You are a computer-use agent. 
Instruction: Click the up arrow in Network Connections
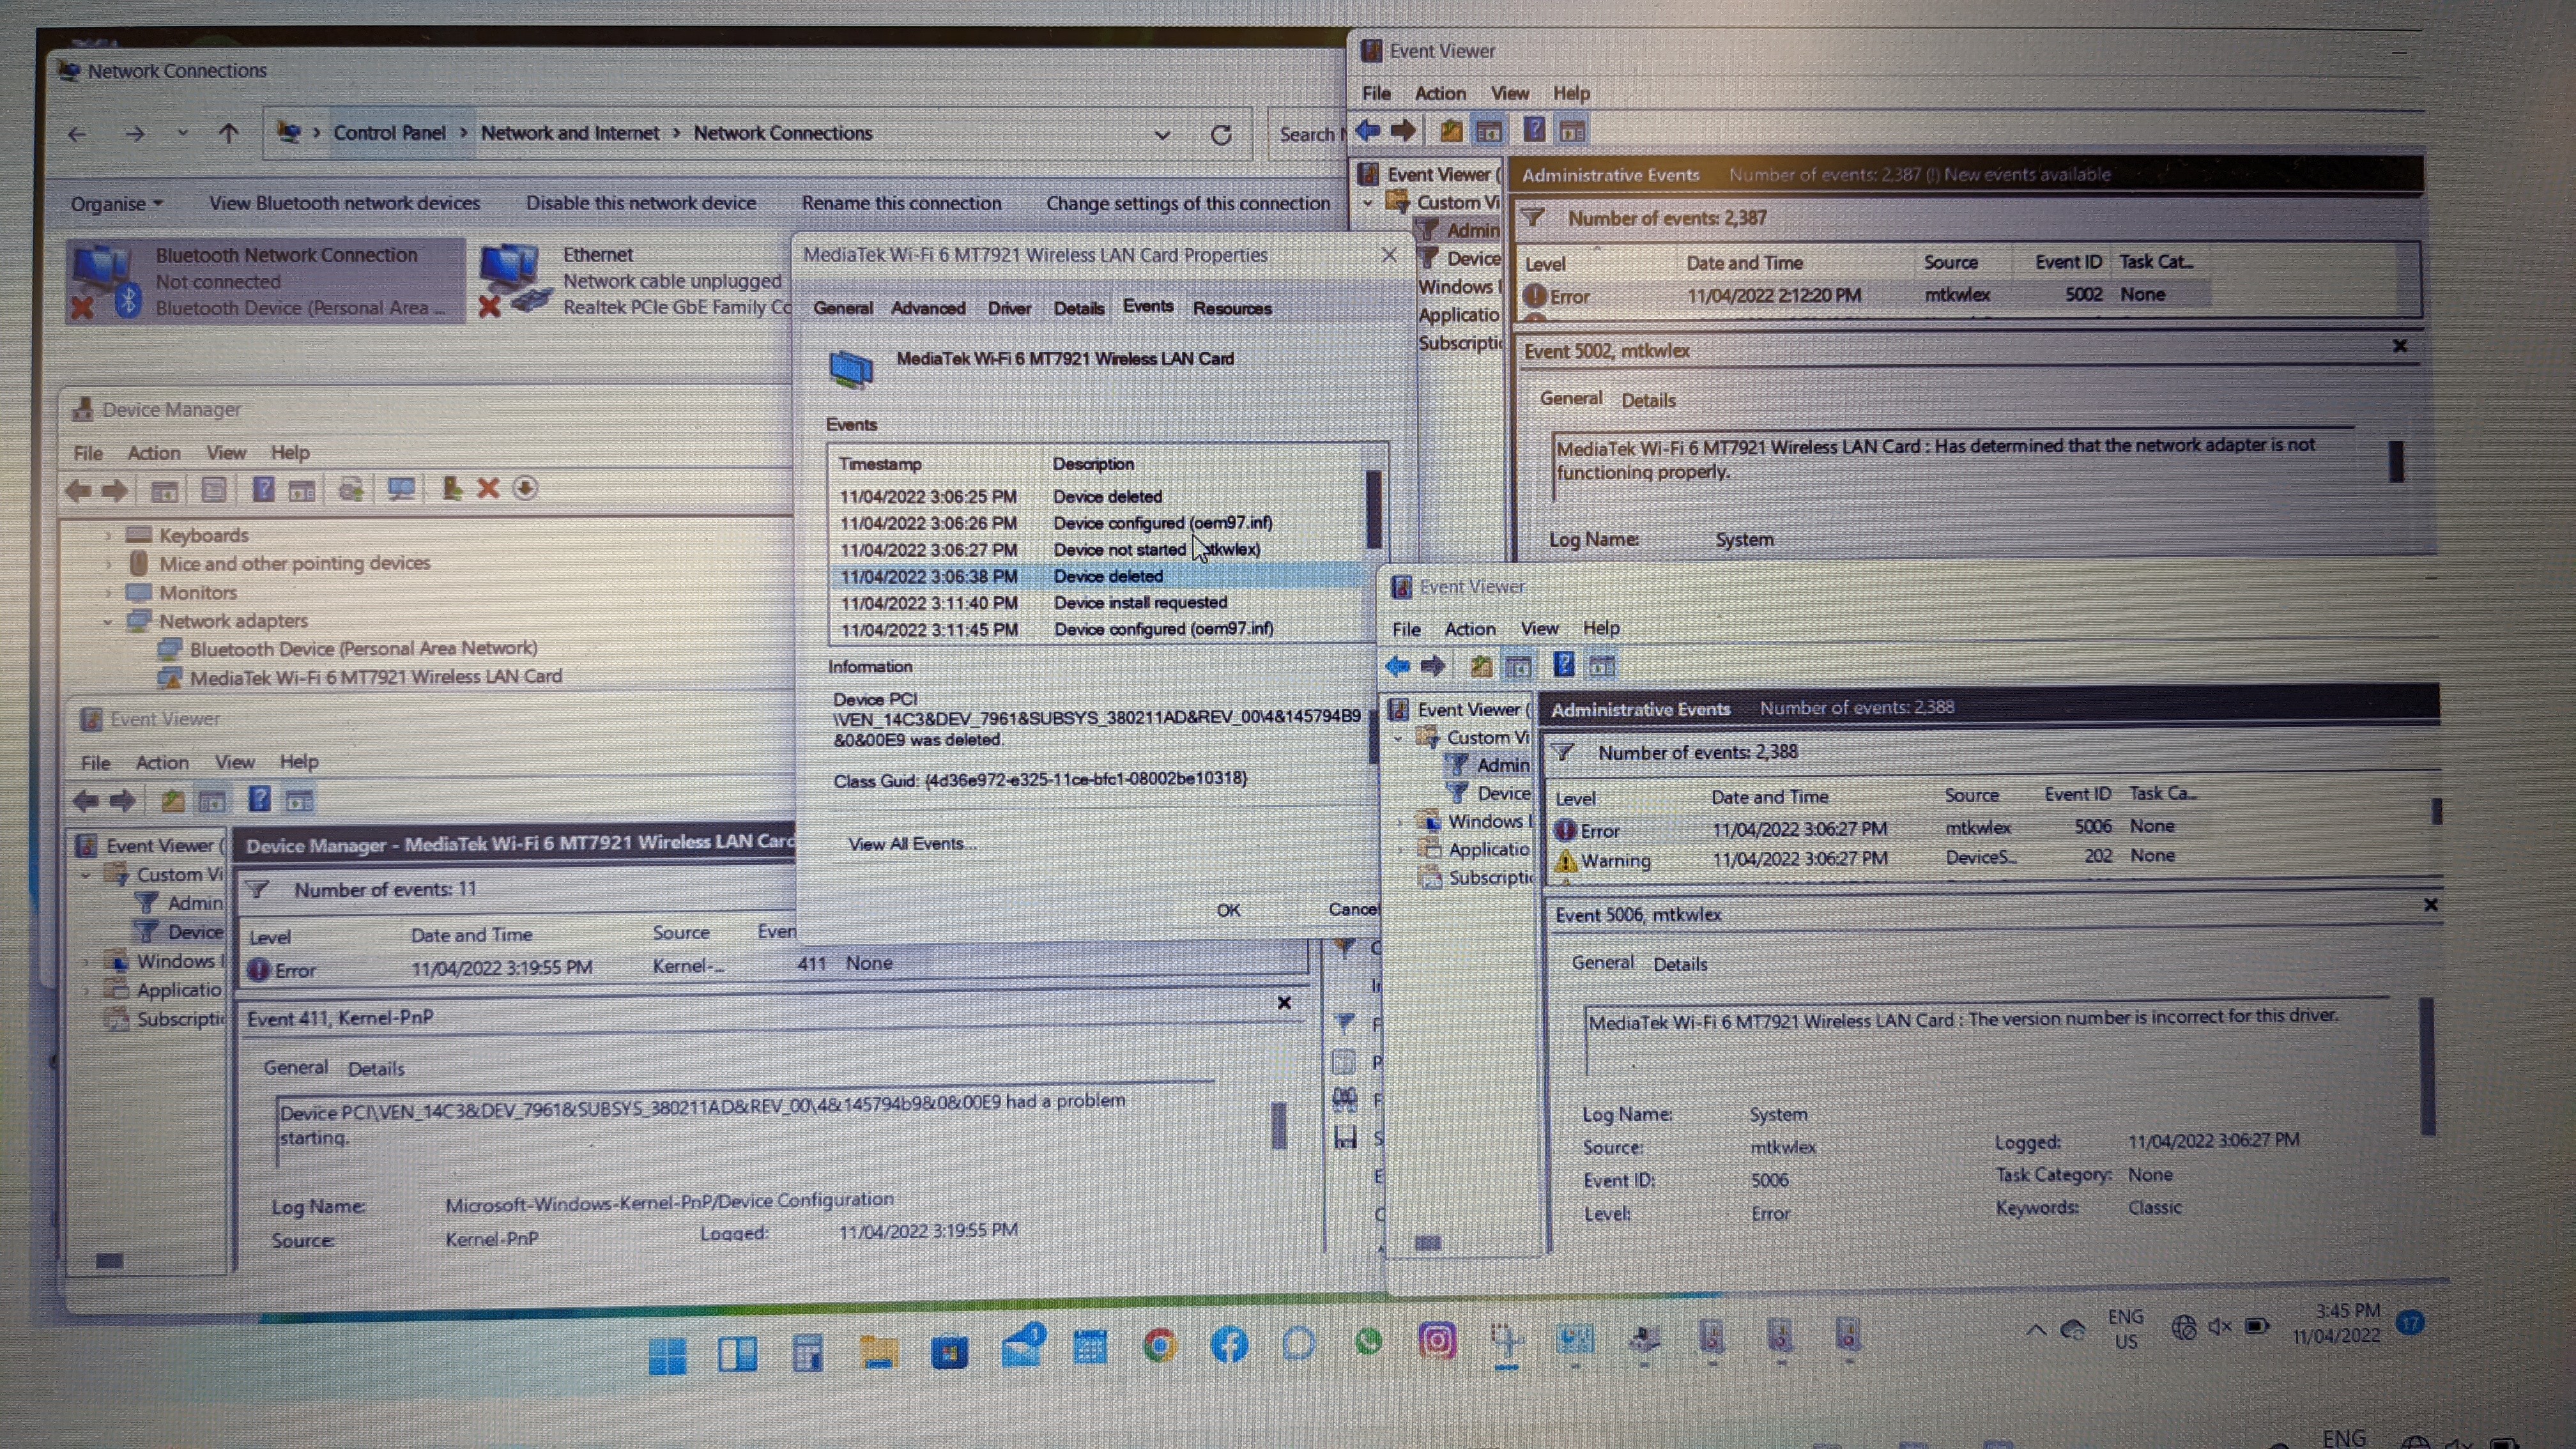(x=228, y=133)
